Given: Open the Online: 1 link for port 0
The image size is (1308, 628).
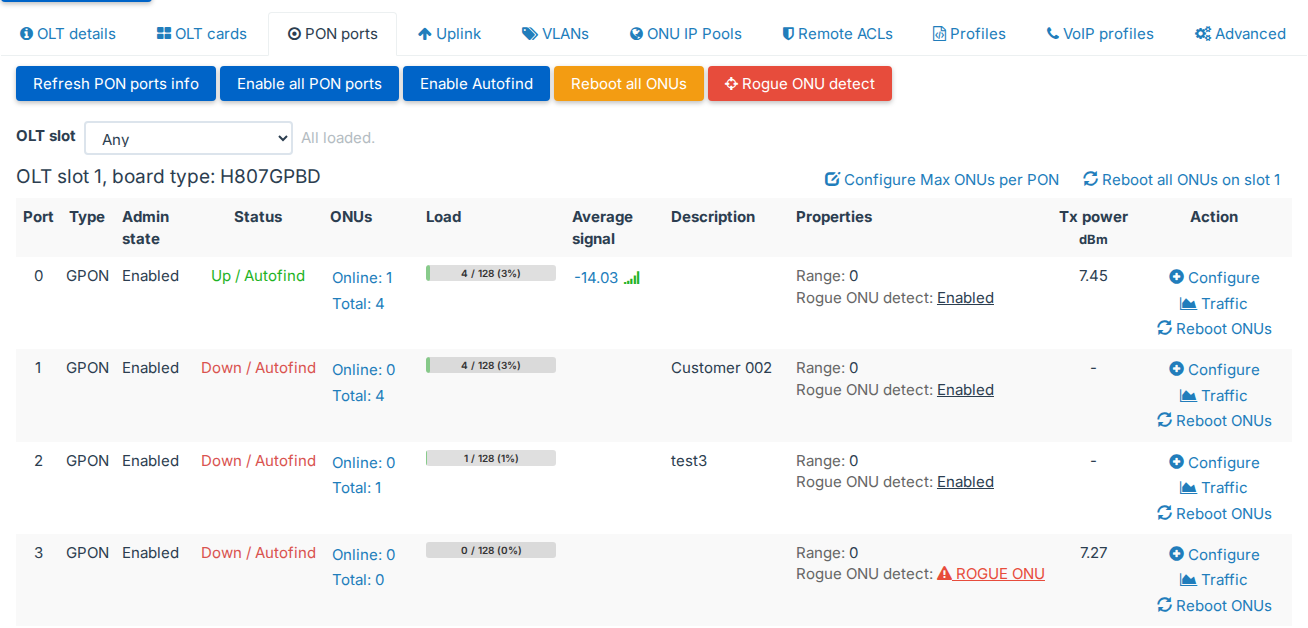Looking at the screenshot, I should click(x=362, y=278).
